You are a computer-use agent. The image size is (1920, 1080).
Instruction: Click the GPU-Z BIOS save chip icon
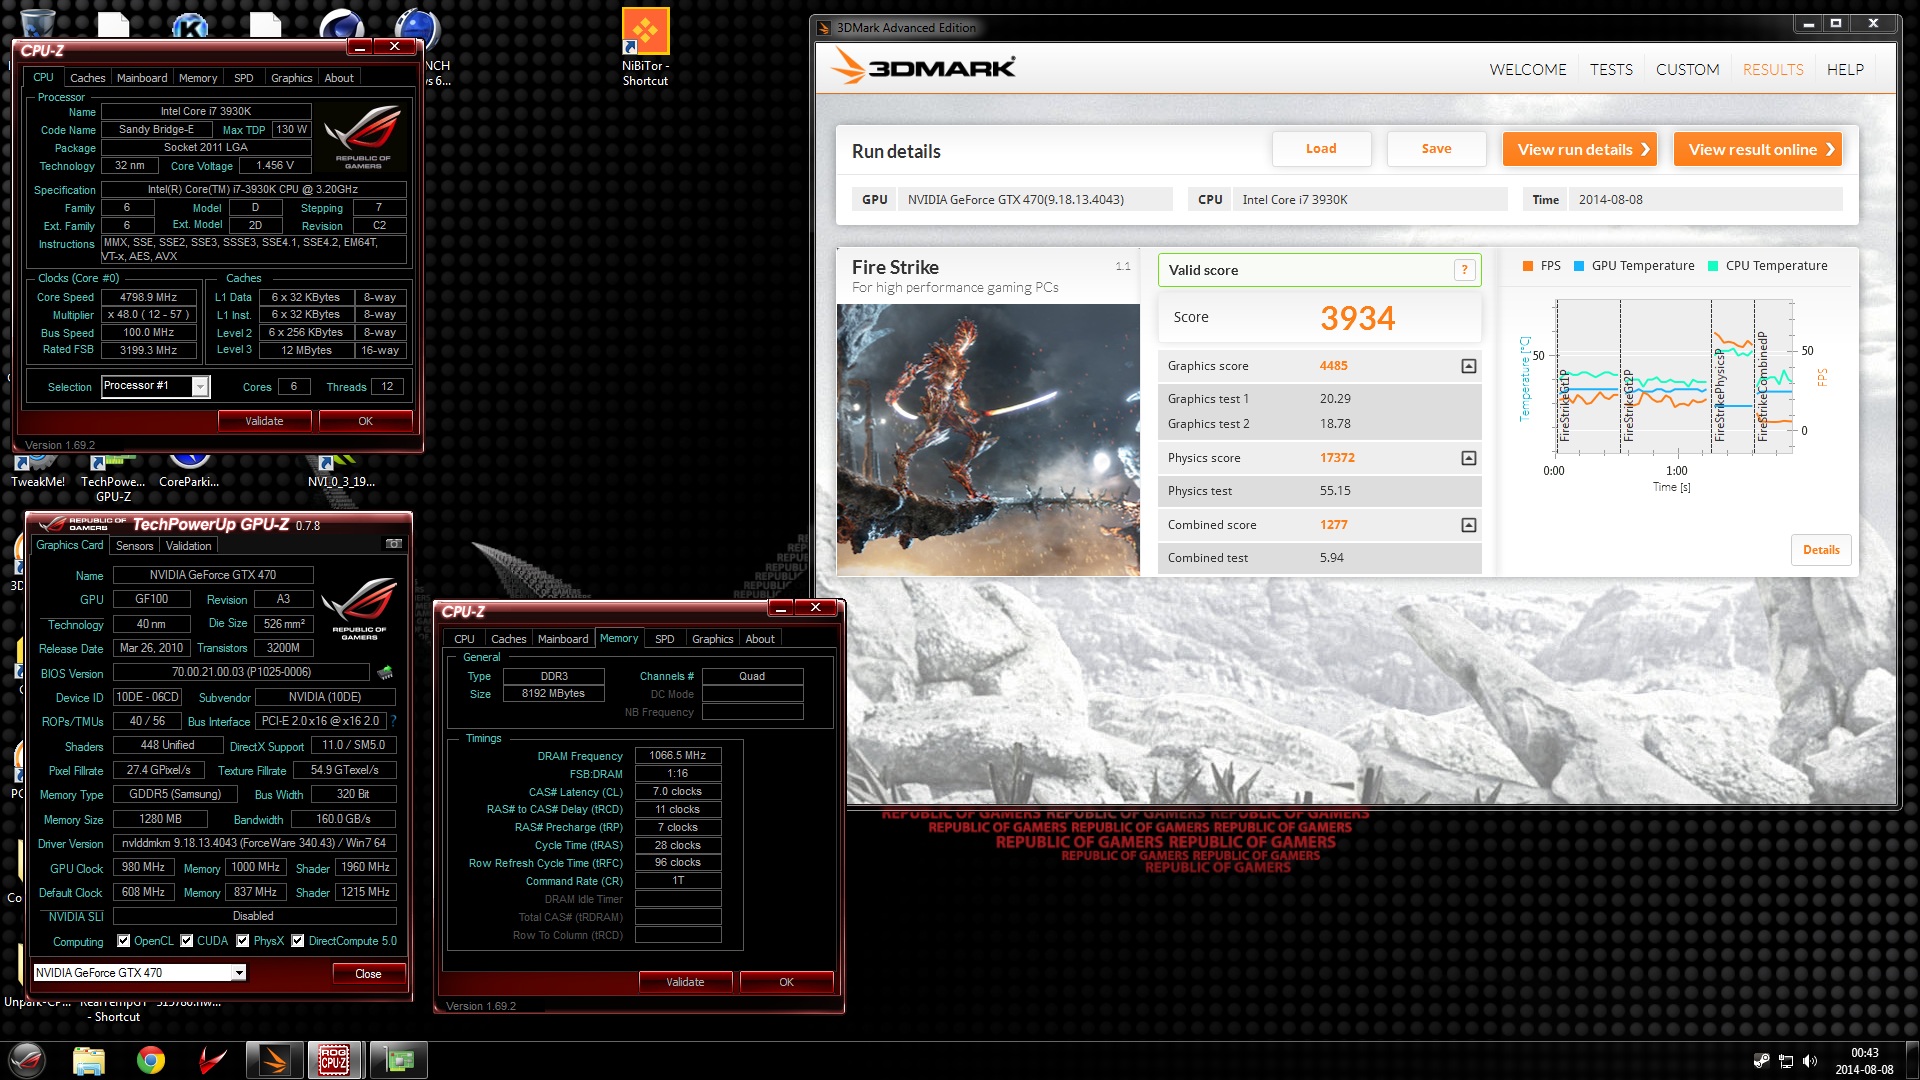385,672
